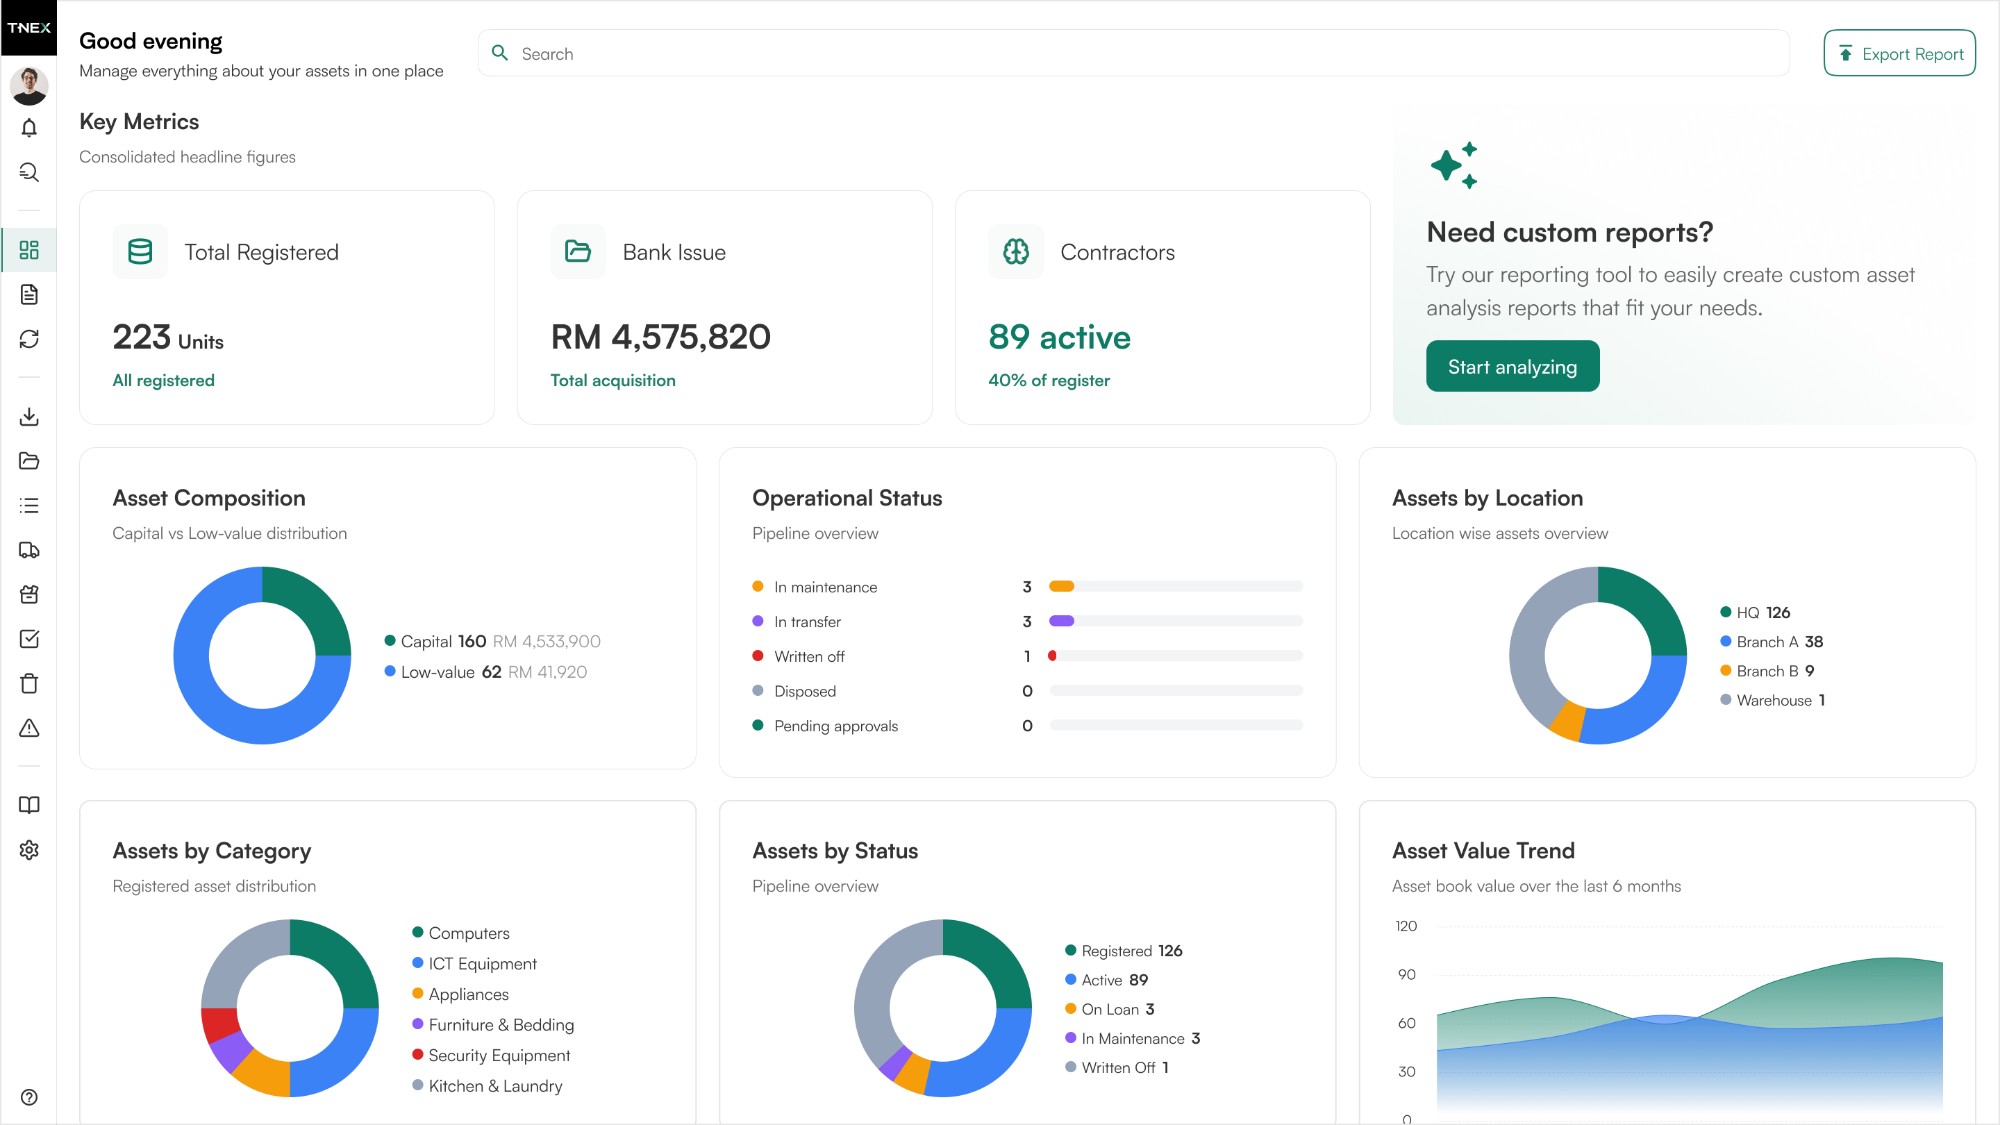The image size is (2000, 1125).
Task: Open the book guide icon in sidebar
Action: click(29, 805)
